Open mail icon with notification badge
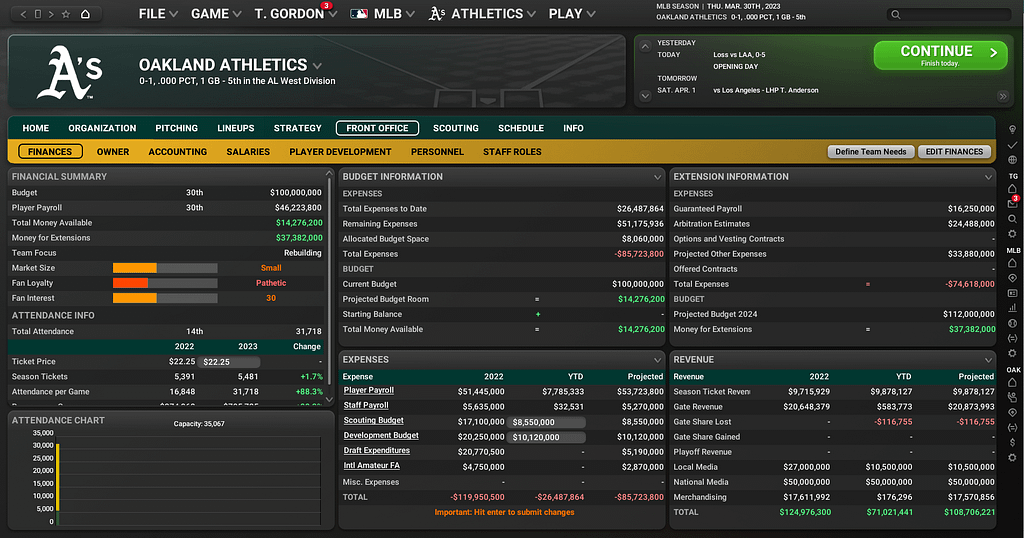 click(1012, 204)
